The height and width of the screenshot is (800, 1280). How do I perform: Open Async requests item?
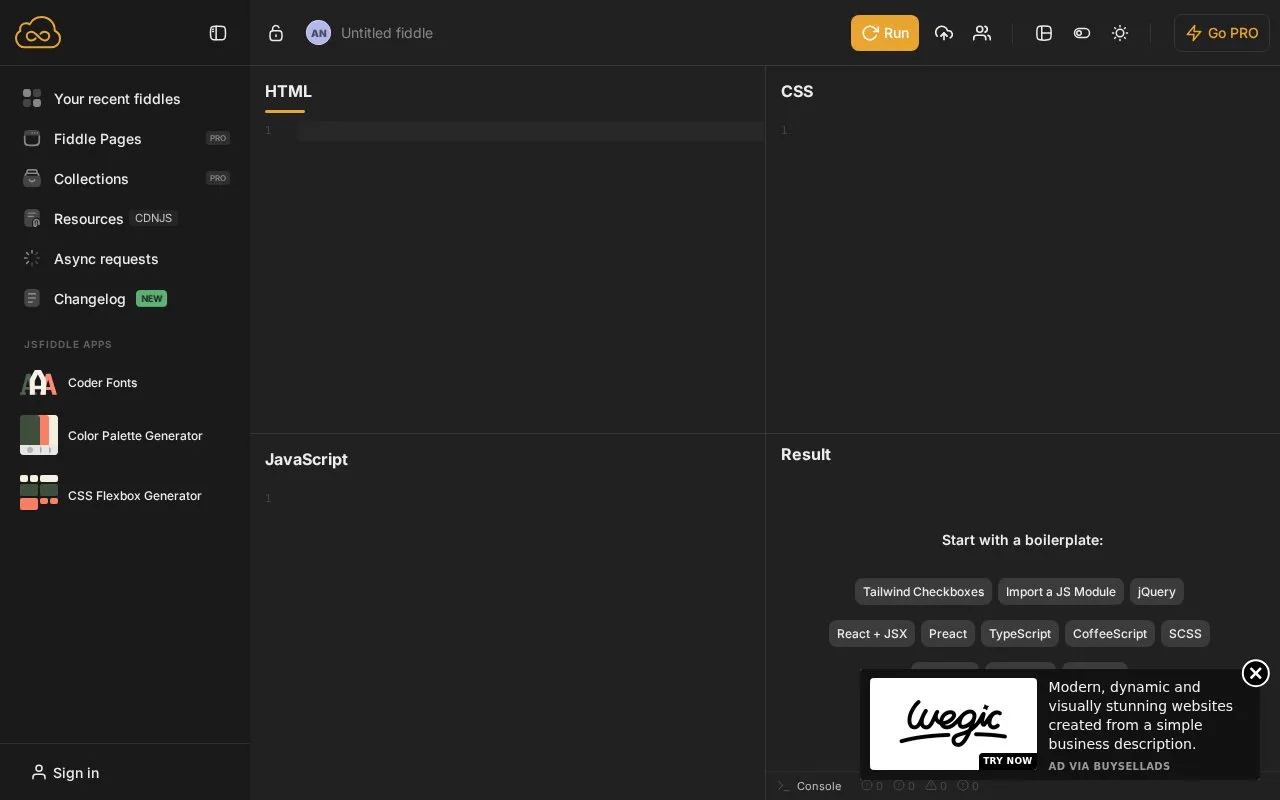tap(125, 258)
